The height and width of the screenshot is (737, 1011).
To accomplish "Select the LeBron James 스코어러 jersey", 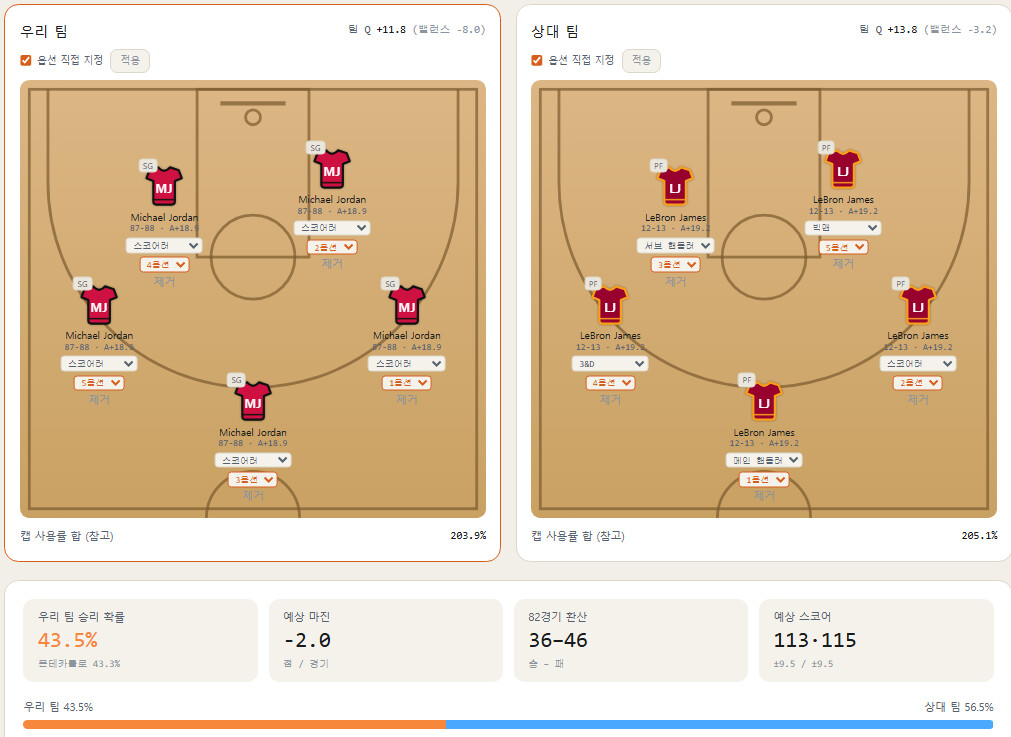I will [918, 306].
